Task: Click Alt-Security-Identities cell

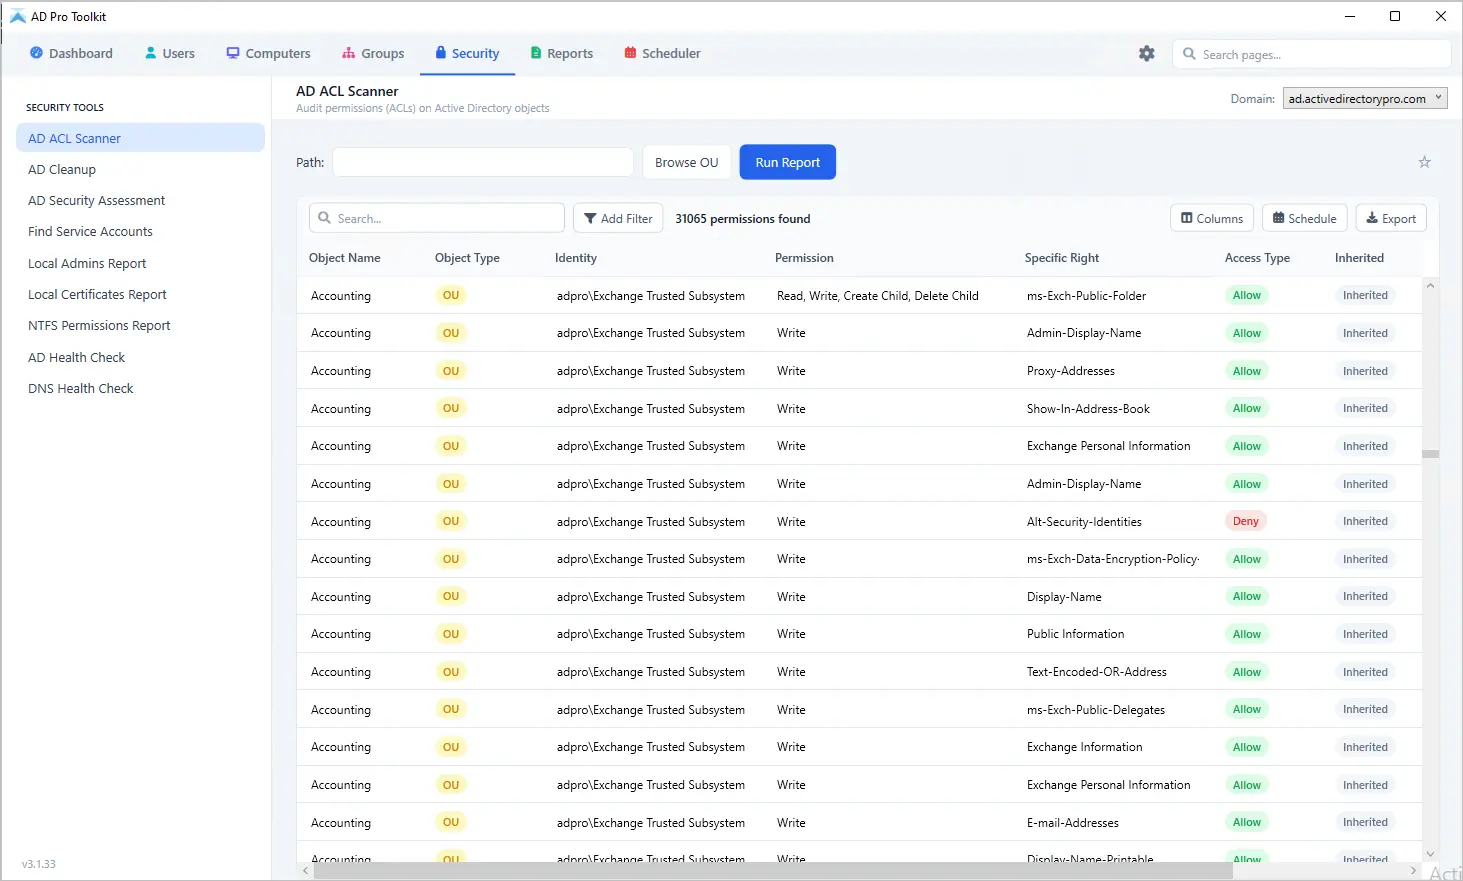Action: tap(1084, 521)
